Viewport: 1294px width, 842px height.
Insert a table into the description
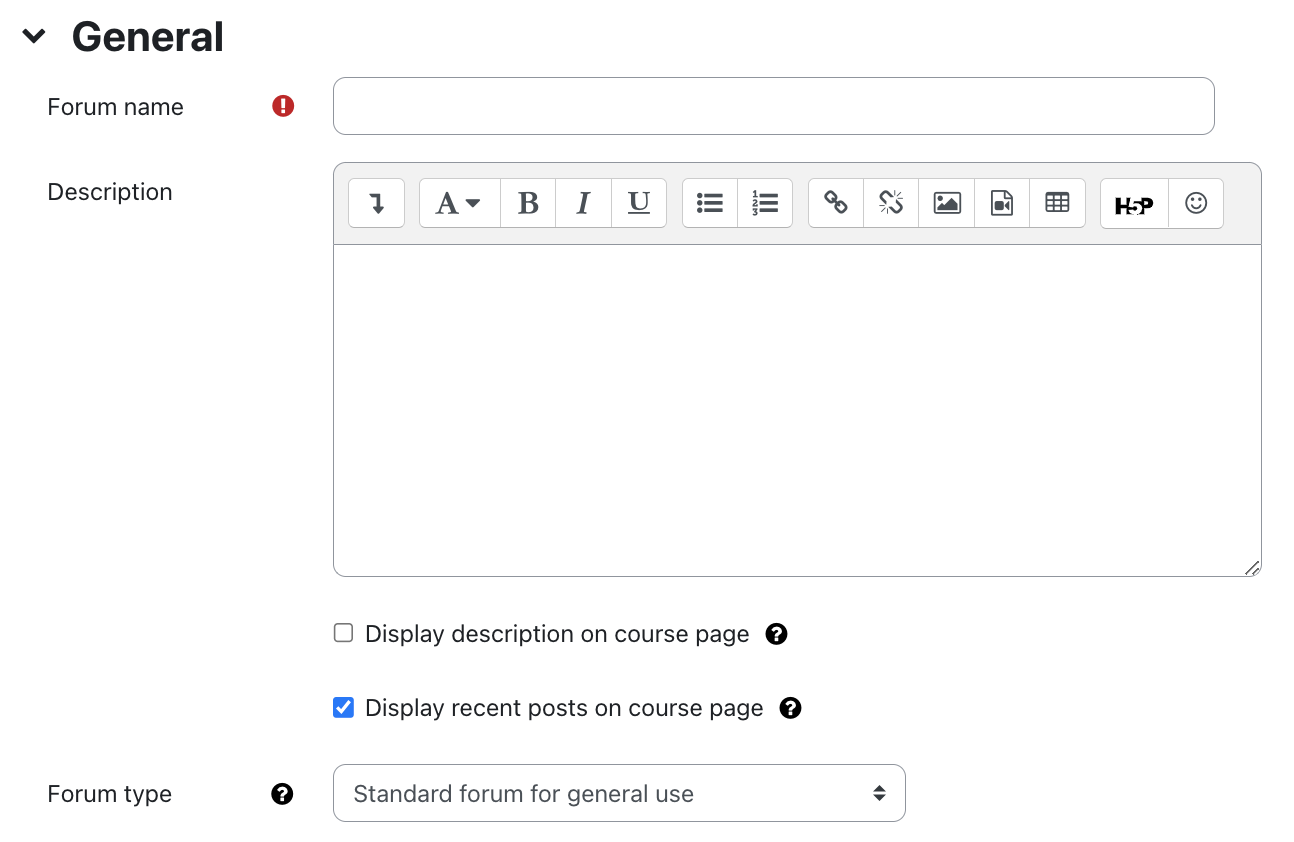click(1057, 204)
